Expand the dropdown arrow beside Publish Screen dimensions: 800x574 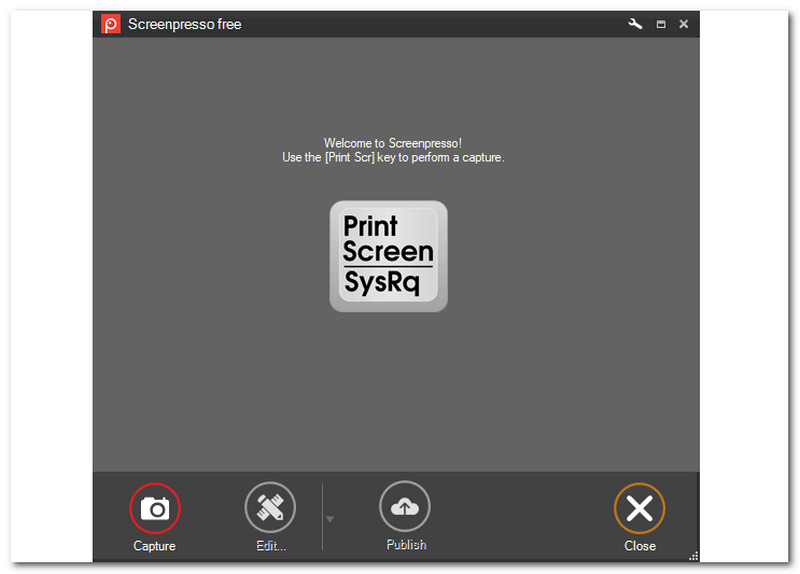330,519
